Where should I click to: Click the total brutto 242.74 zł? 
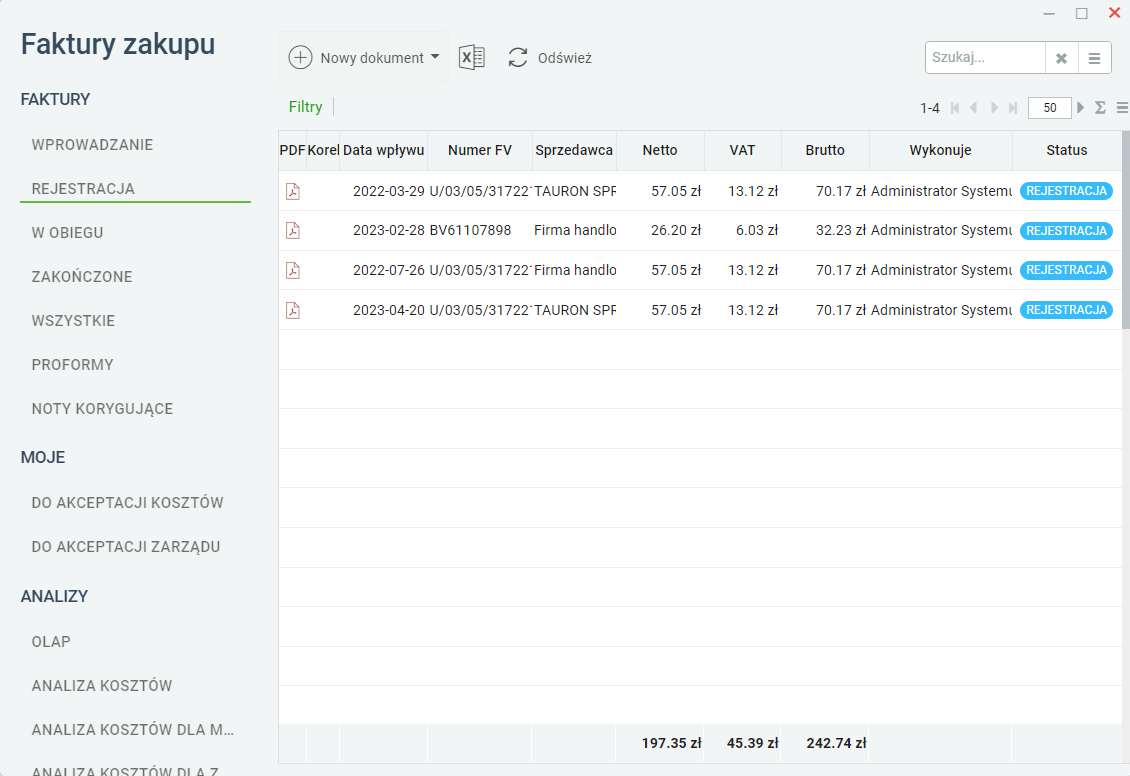(836, 743)
